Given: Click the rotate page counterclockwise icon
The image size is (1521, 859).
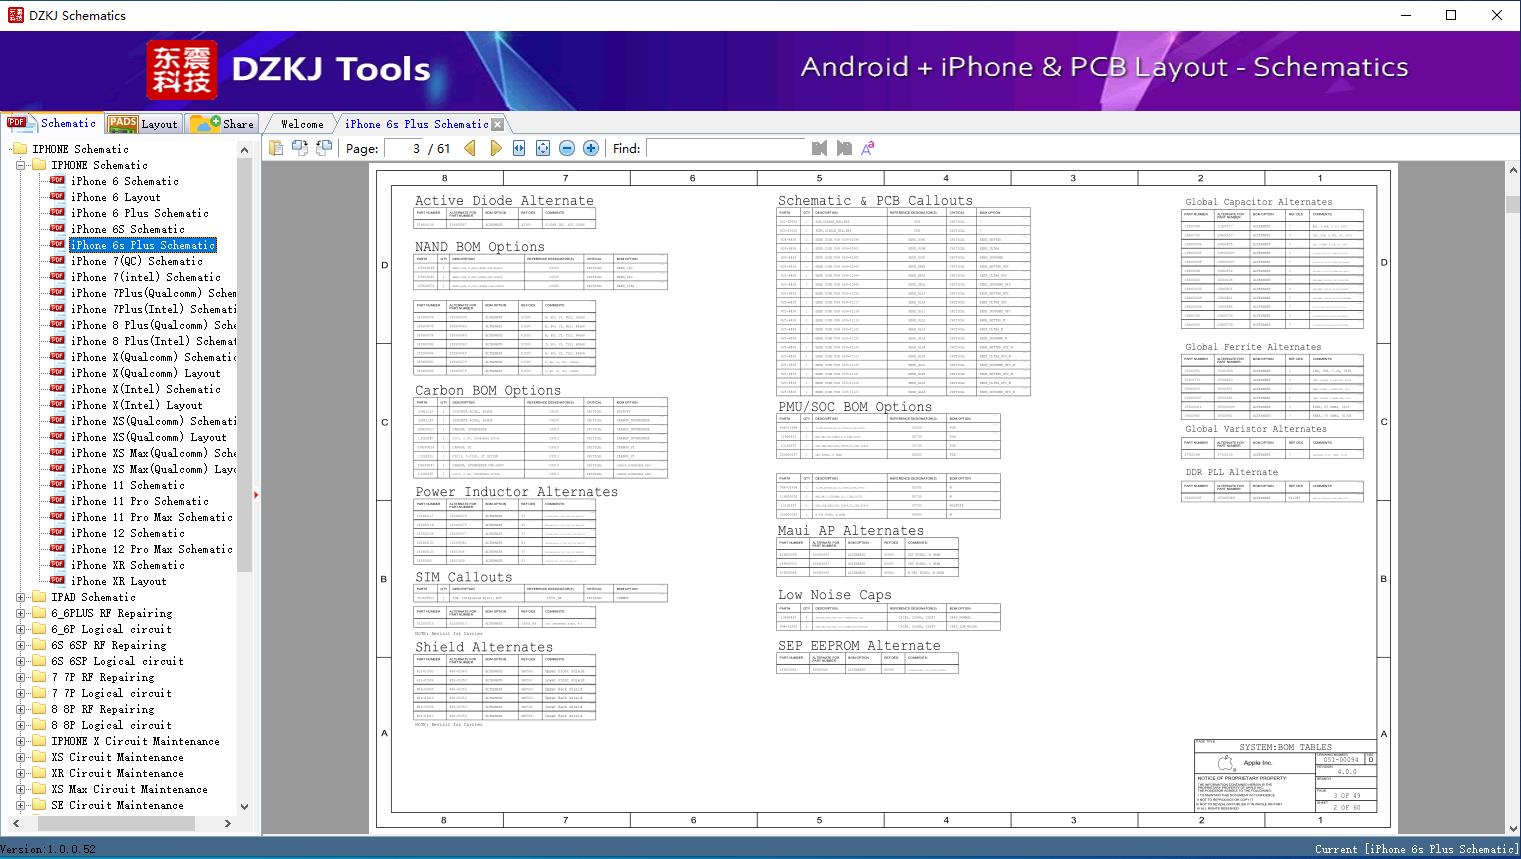Looking at the screenshot, I should point(324,148).
